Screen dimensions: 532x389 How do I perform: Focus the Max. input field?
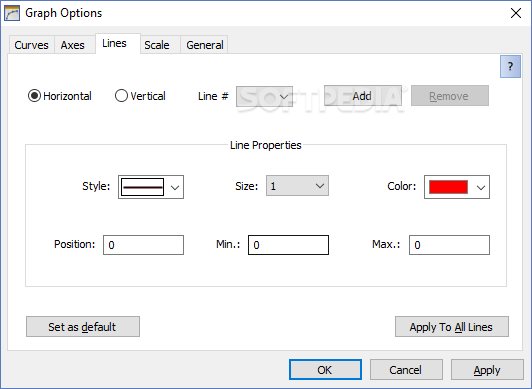[449, 245]
